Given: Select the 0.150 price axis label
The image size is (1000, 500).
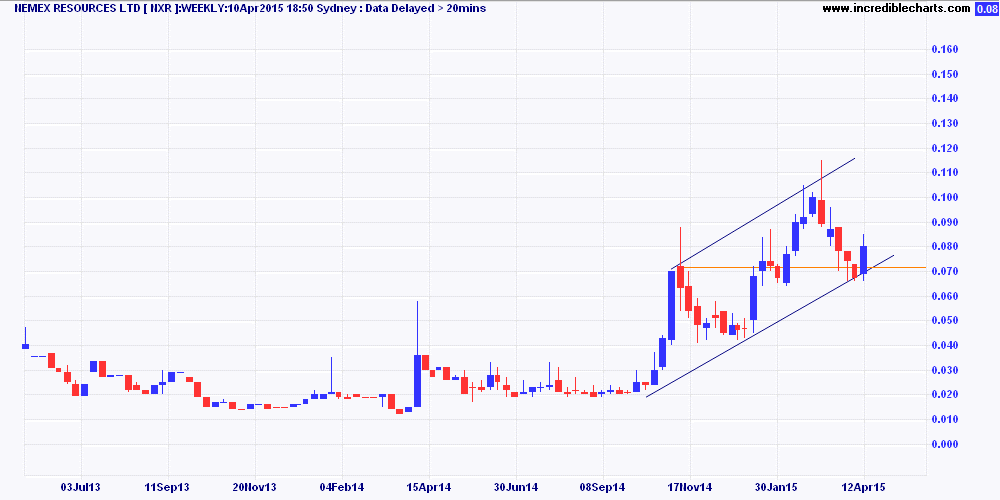Looking at the screenshot, I should pyautogui.click(x=946, y=75).
